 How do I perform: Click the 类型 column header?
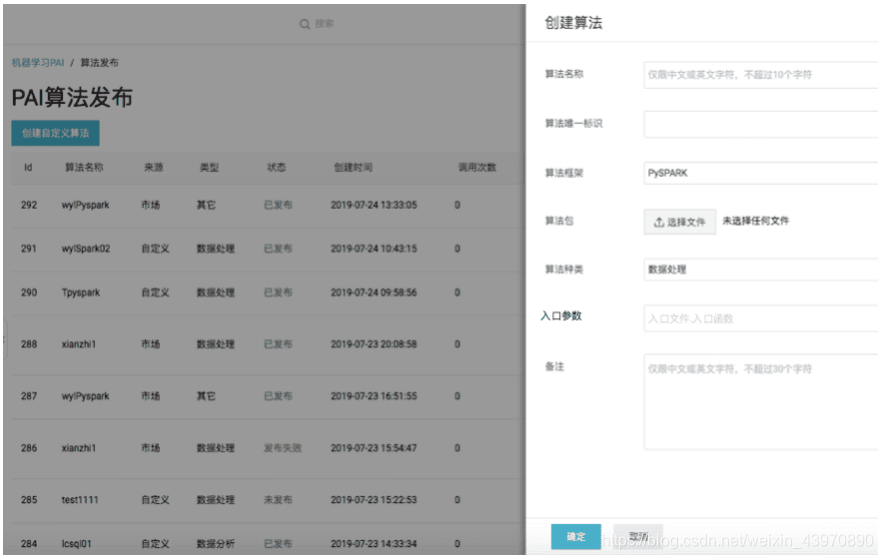click(x=209, y=168)
